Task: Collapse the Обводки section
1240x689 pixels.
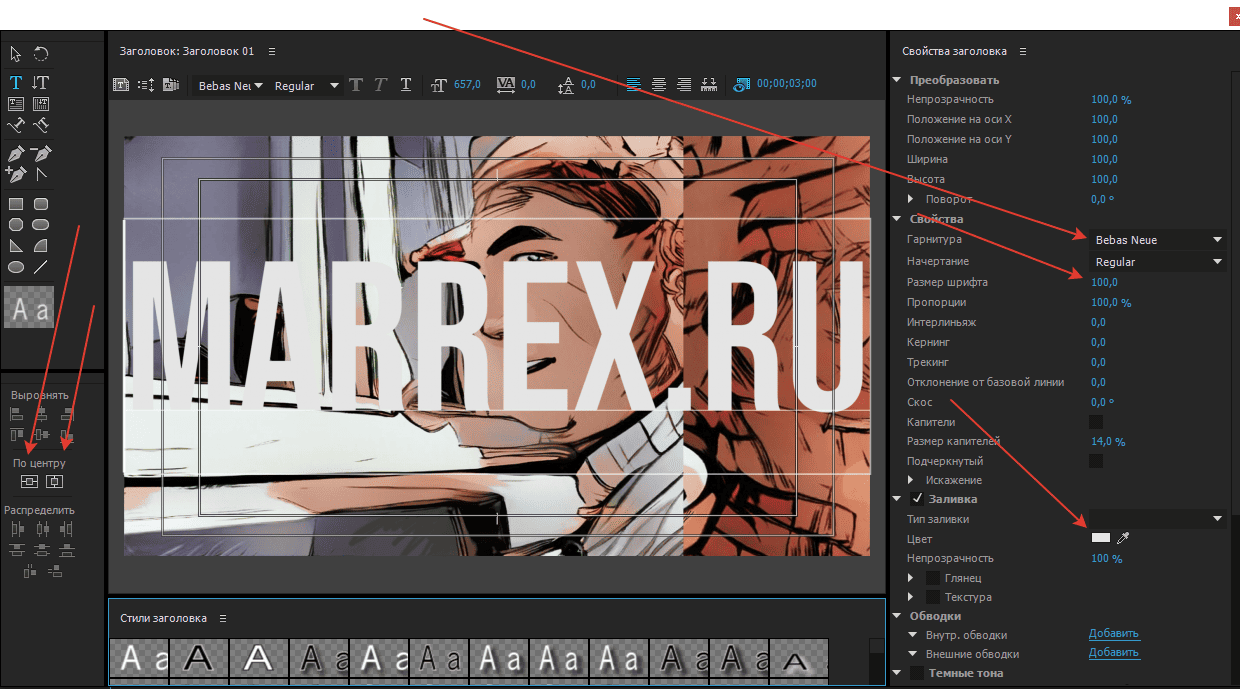Action: click(897, 616)
